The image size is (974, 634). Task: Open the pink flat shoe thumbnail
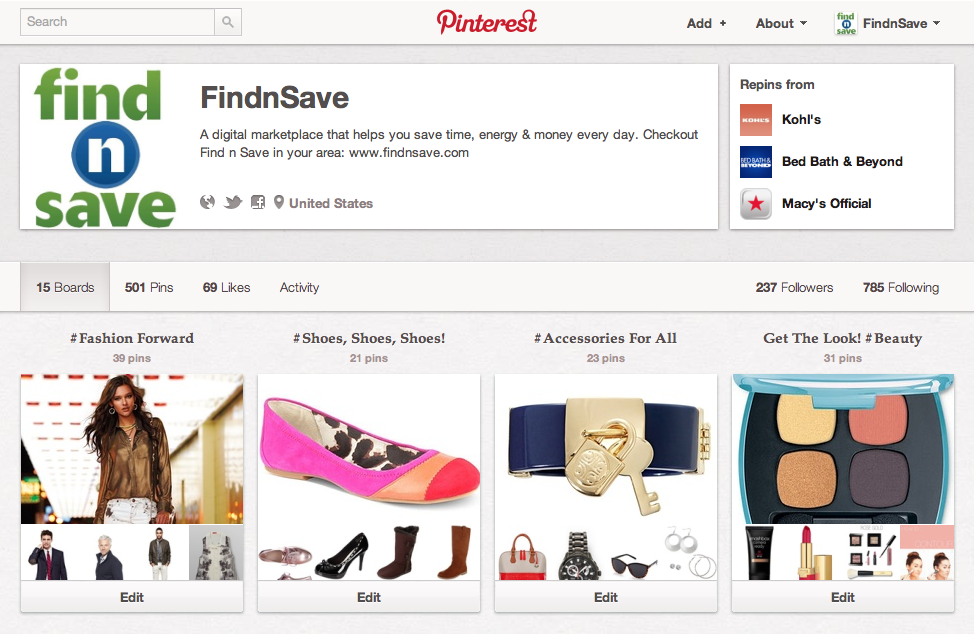pos(369,449)
